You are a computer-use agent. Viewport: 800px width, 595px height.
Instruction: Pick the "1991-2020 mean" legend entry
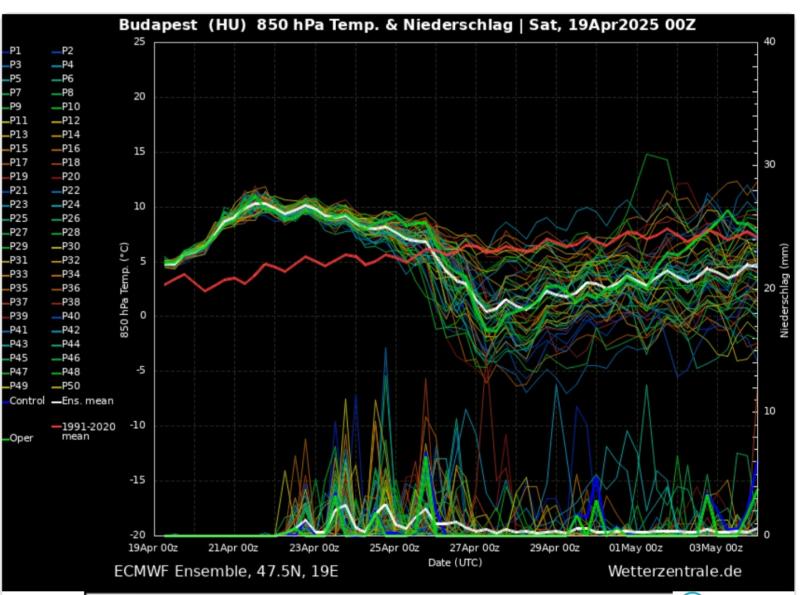84,431
